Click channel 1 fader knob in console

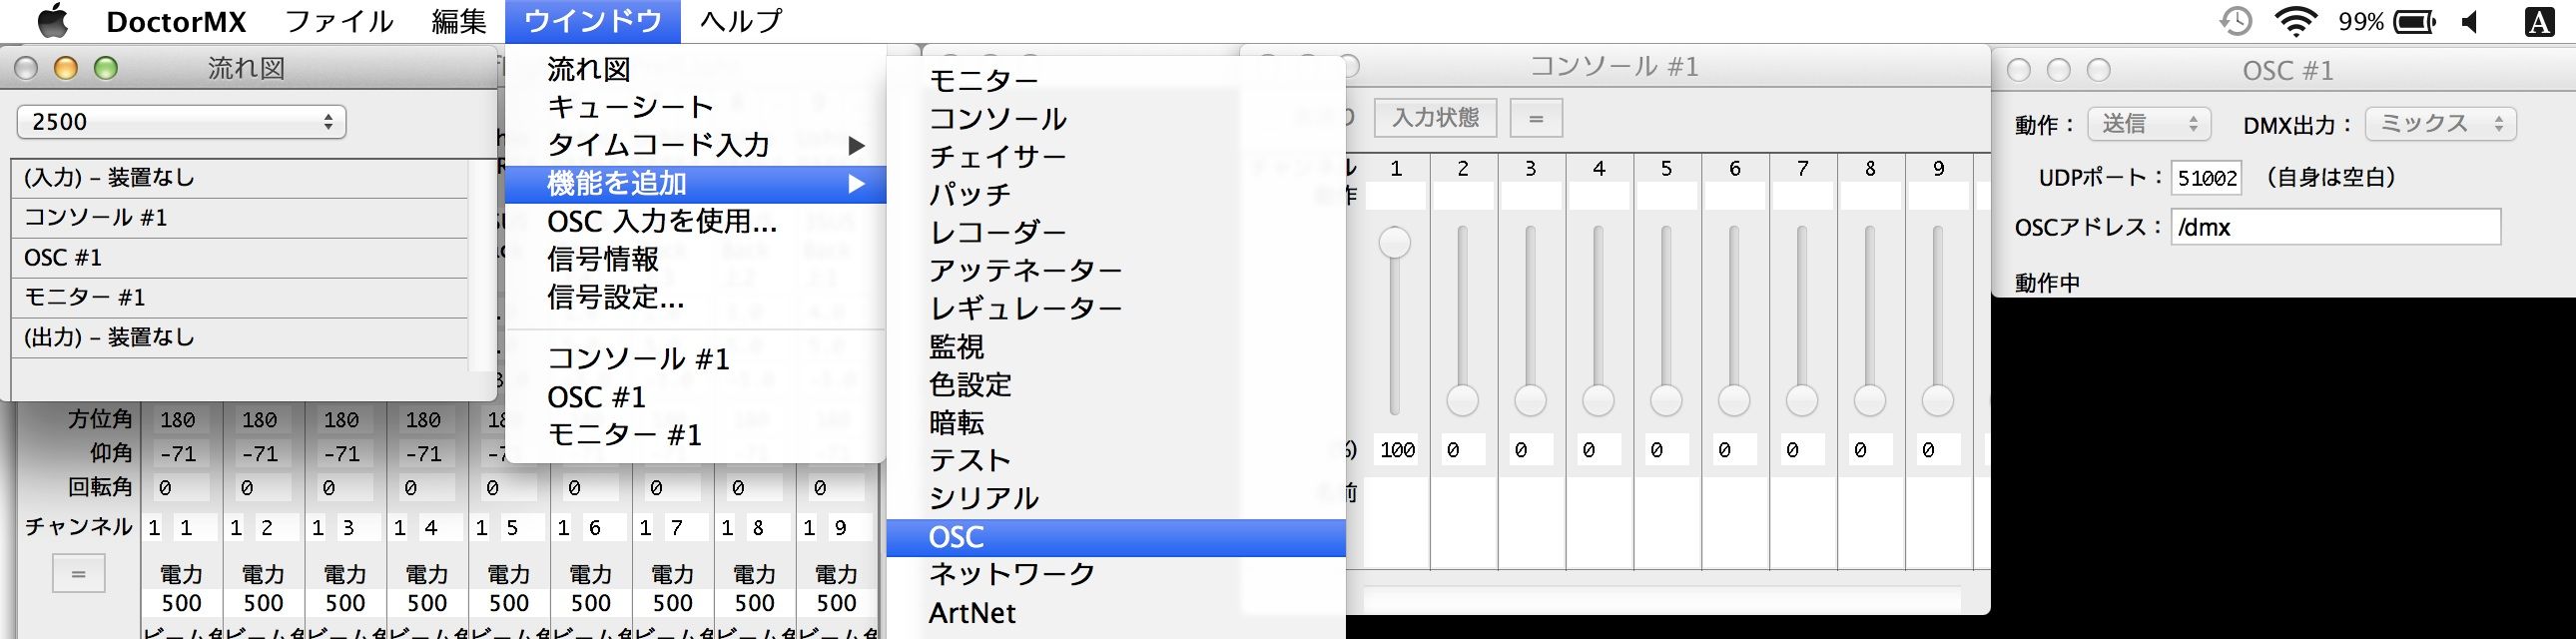[x=1394, y=242]
